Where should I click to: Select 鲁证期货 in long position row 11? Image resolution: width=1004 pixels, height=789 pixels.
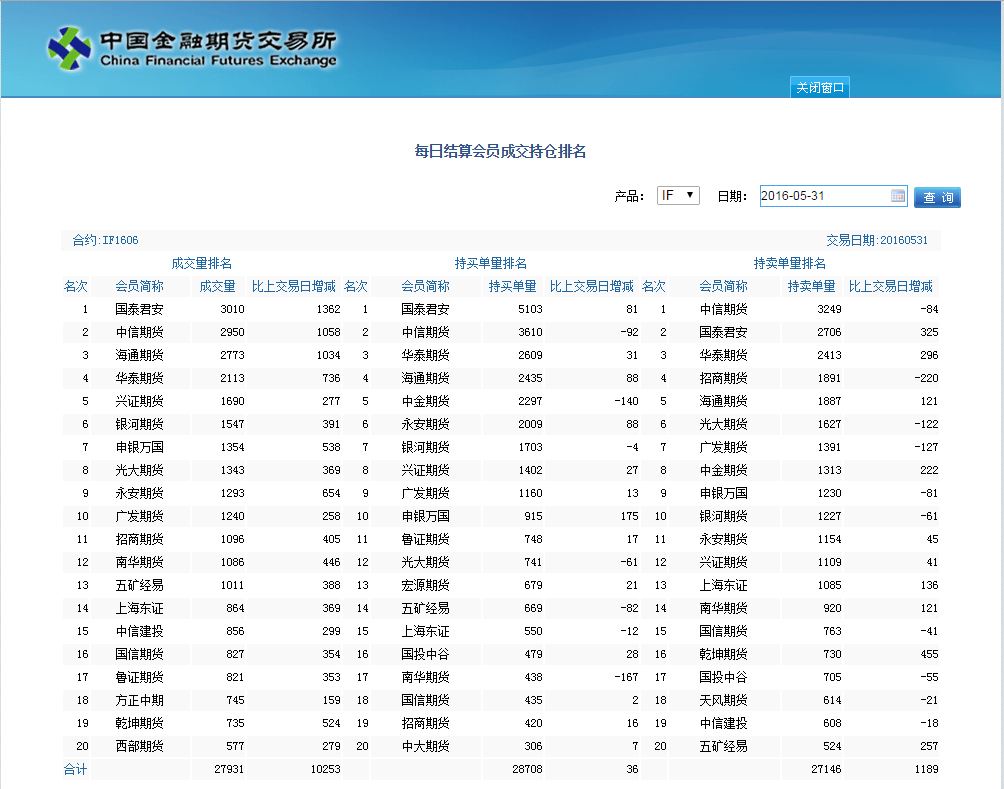[425, 539]
